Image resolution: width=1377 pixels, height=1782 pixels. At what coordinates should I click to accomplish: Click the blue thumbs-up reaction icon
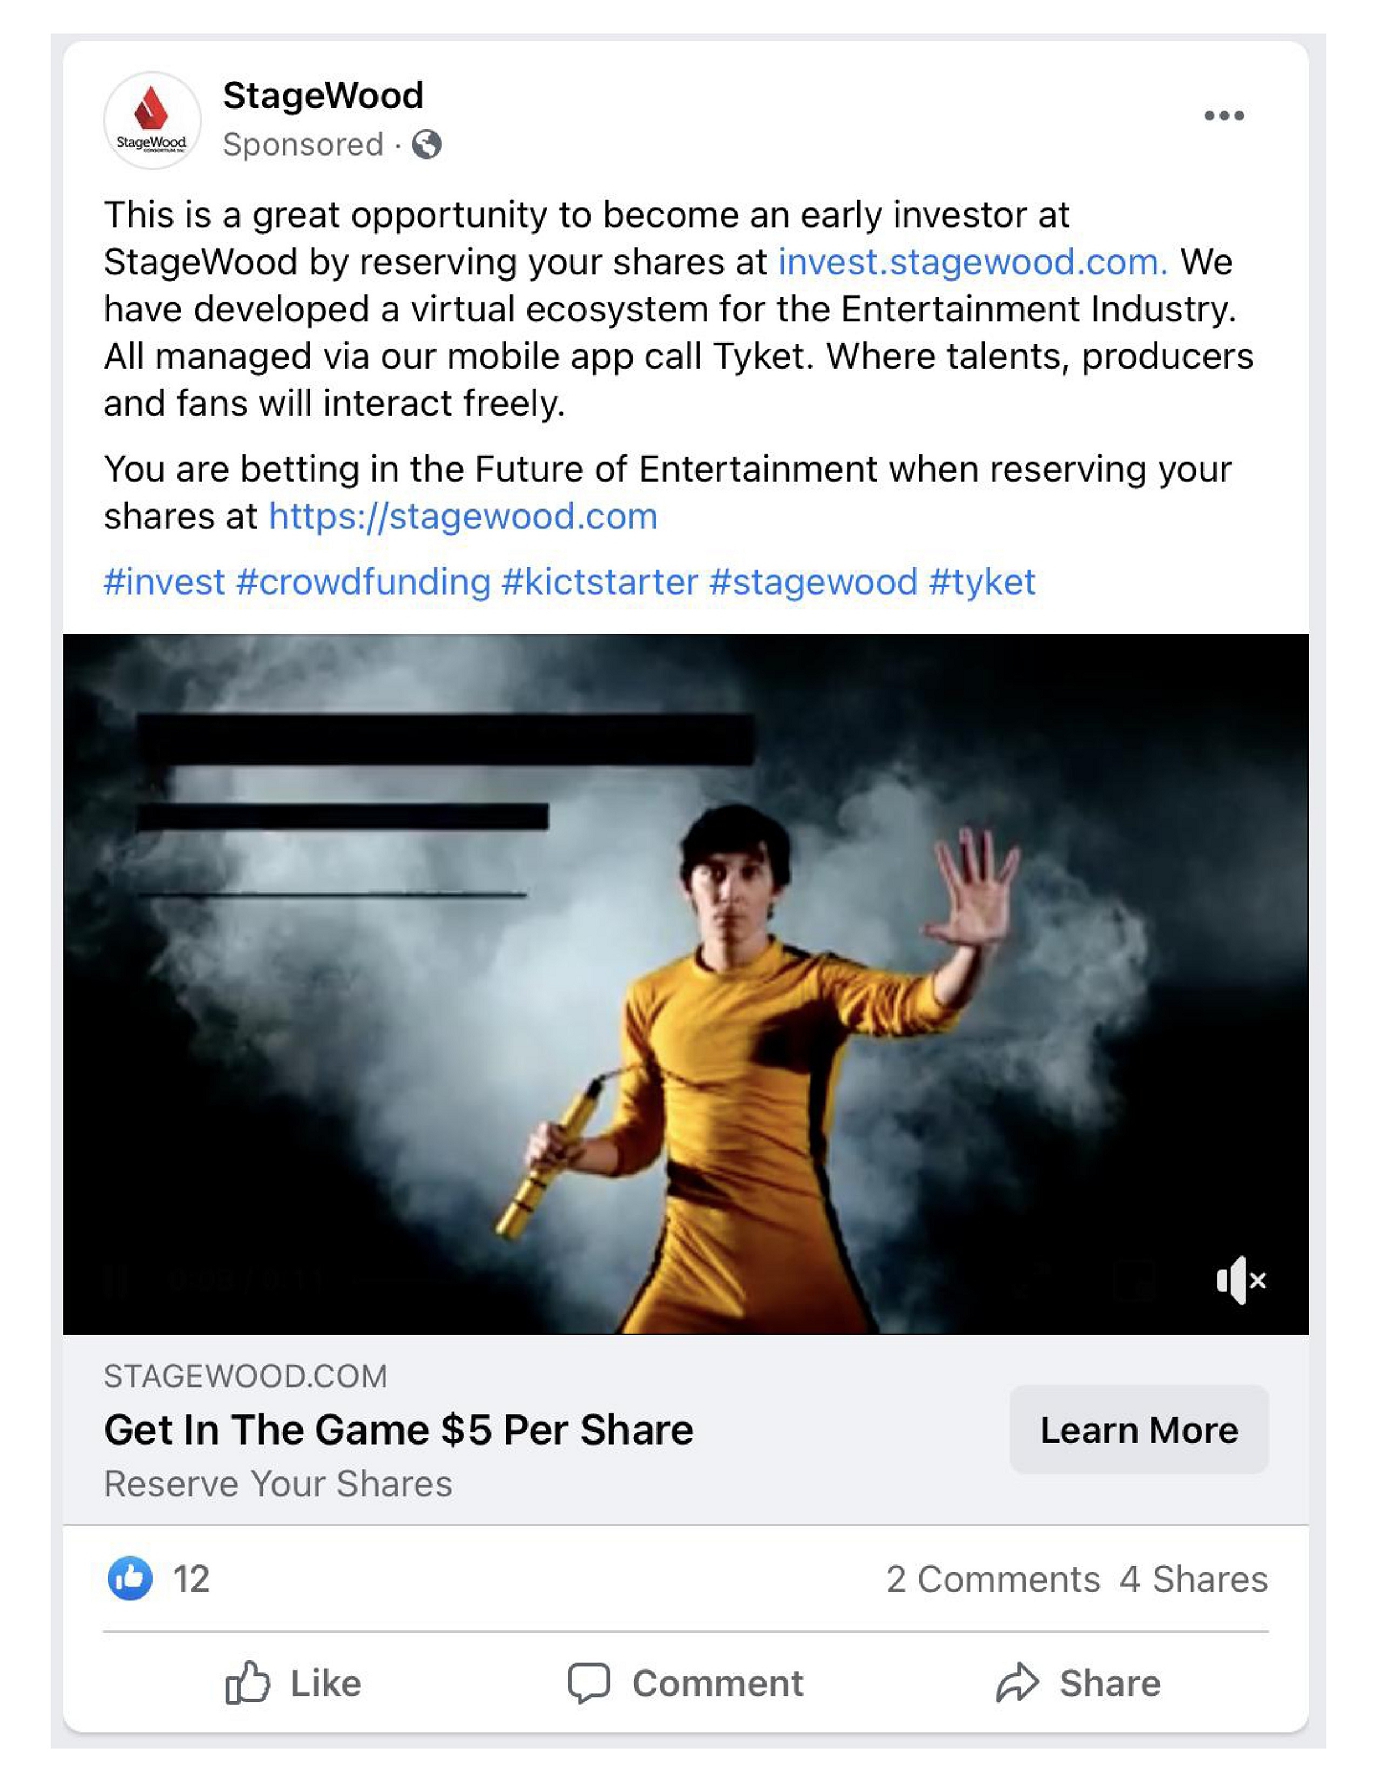(130, 1579)
